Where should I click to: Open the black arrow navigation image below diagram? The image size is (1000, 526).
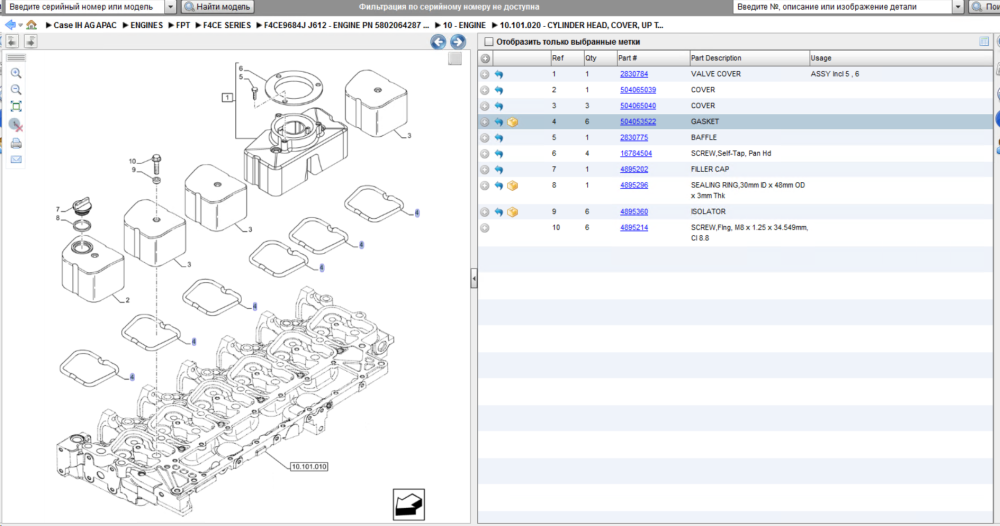click(409, 504)
